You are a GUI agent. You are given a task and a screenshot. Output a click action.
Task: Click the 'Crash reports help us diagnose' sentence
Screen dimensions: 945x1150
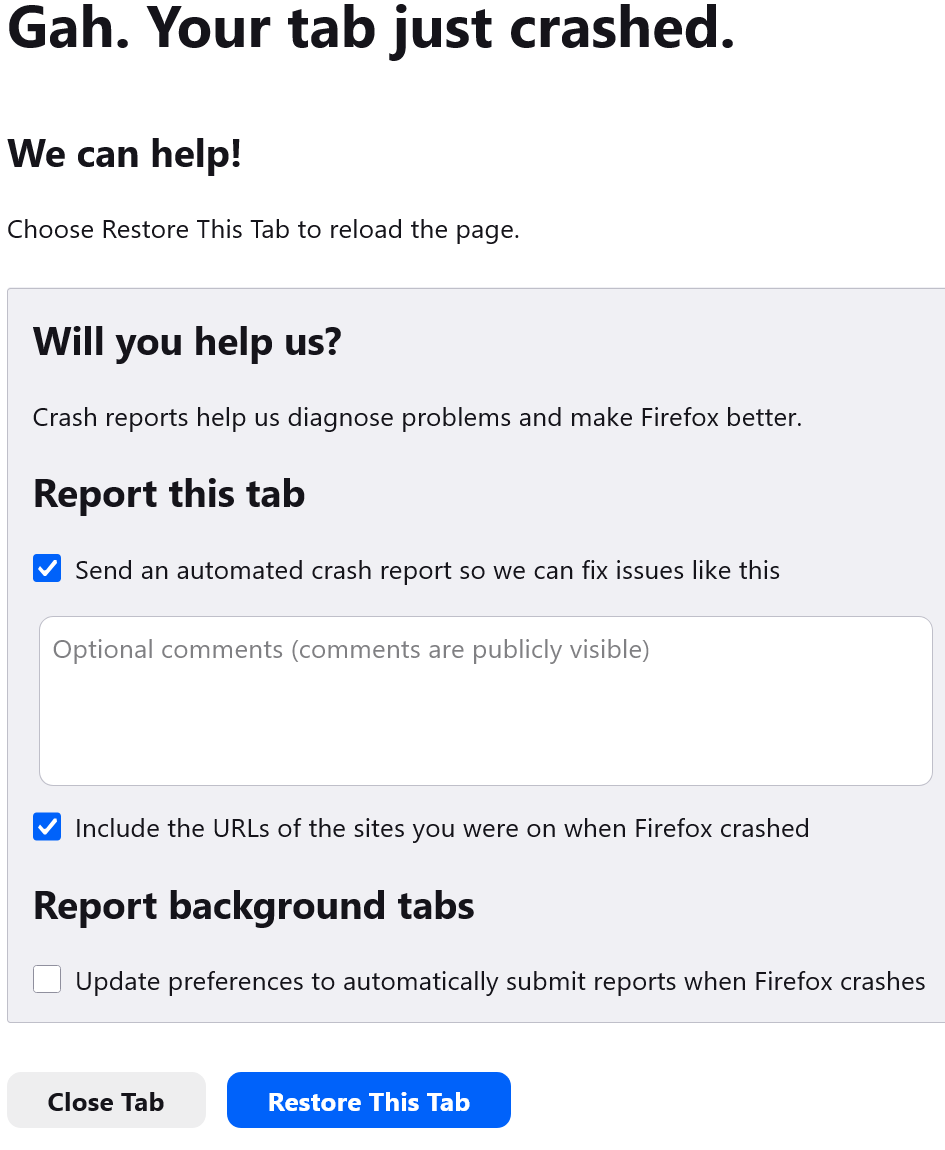pyautogui.click(x=417, y=418)
